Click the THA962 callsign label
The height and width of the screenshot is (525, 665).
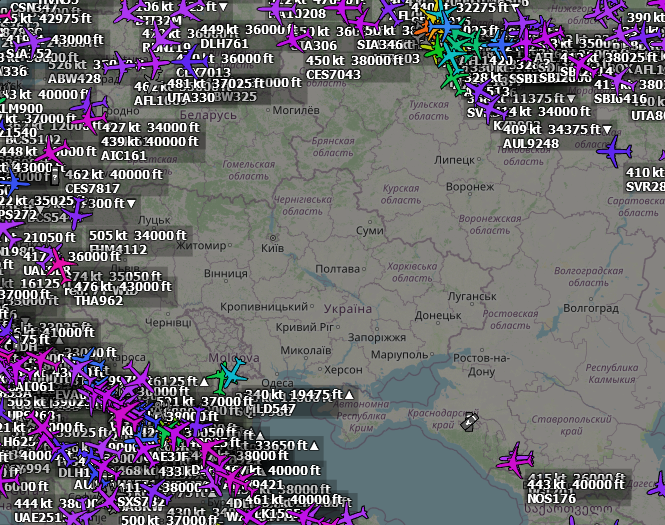[x=98, y=301]
